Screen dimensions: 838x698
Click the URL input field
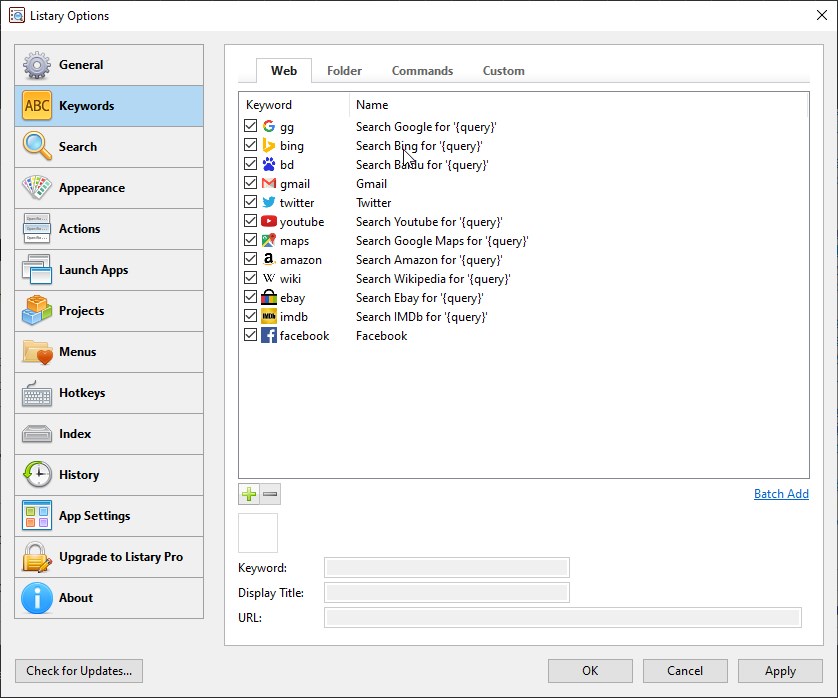coord(563,618)
